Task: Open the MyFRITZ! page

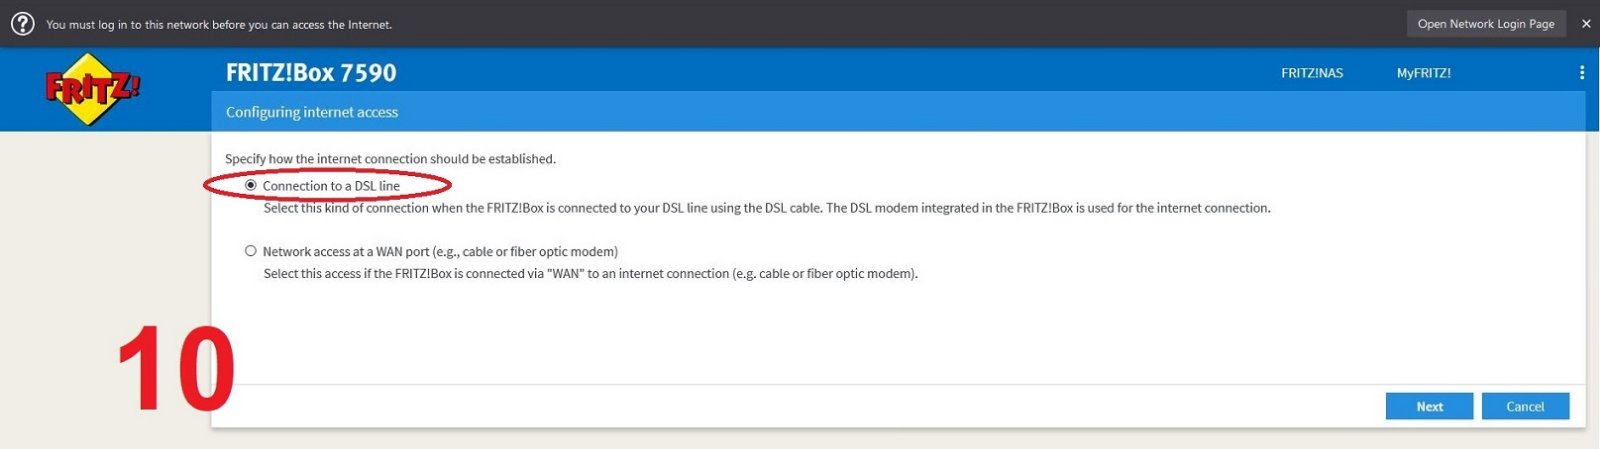Action: point(1424,73)
